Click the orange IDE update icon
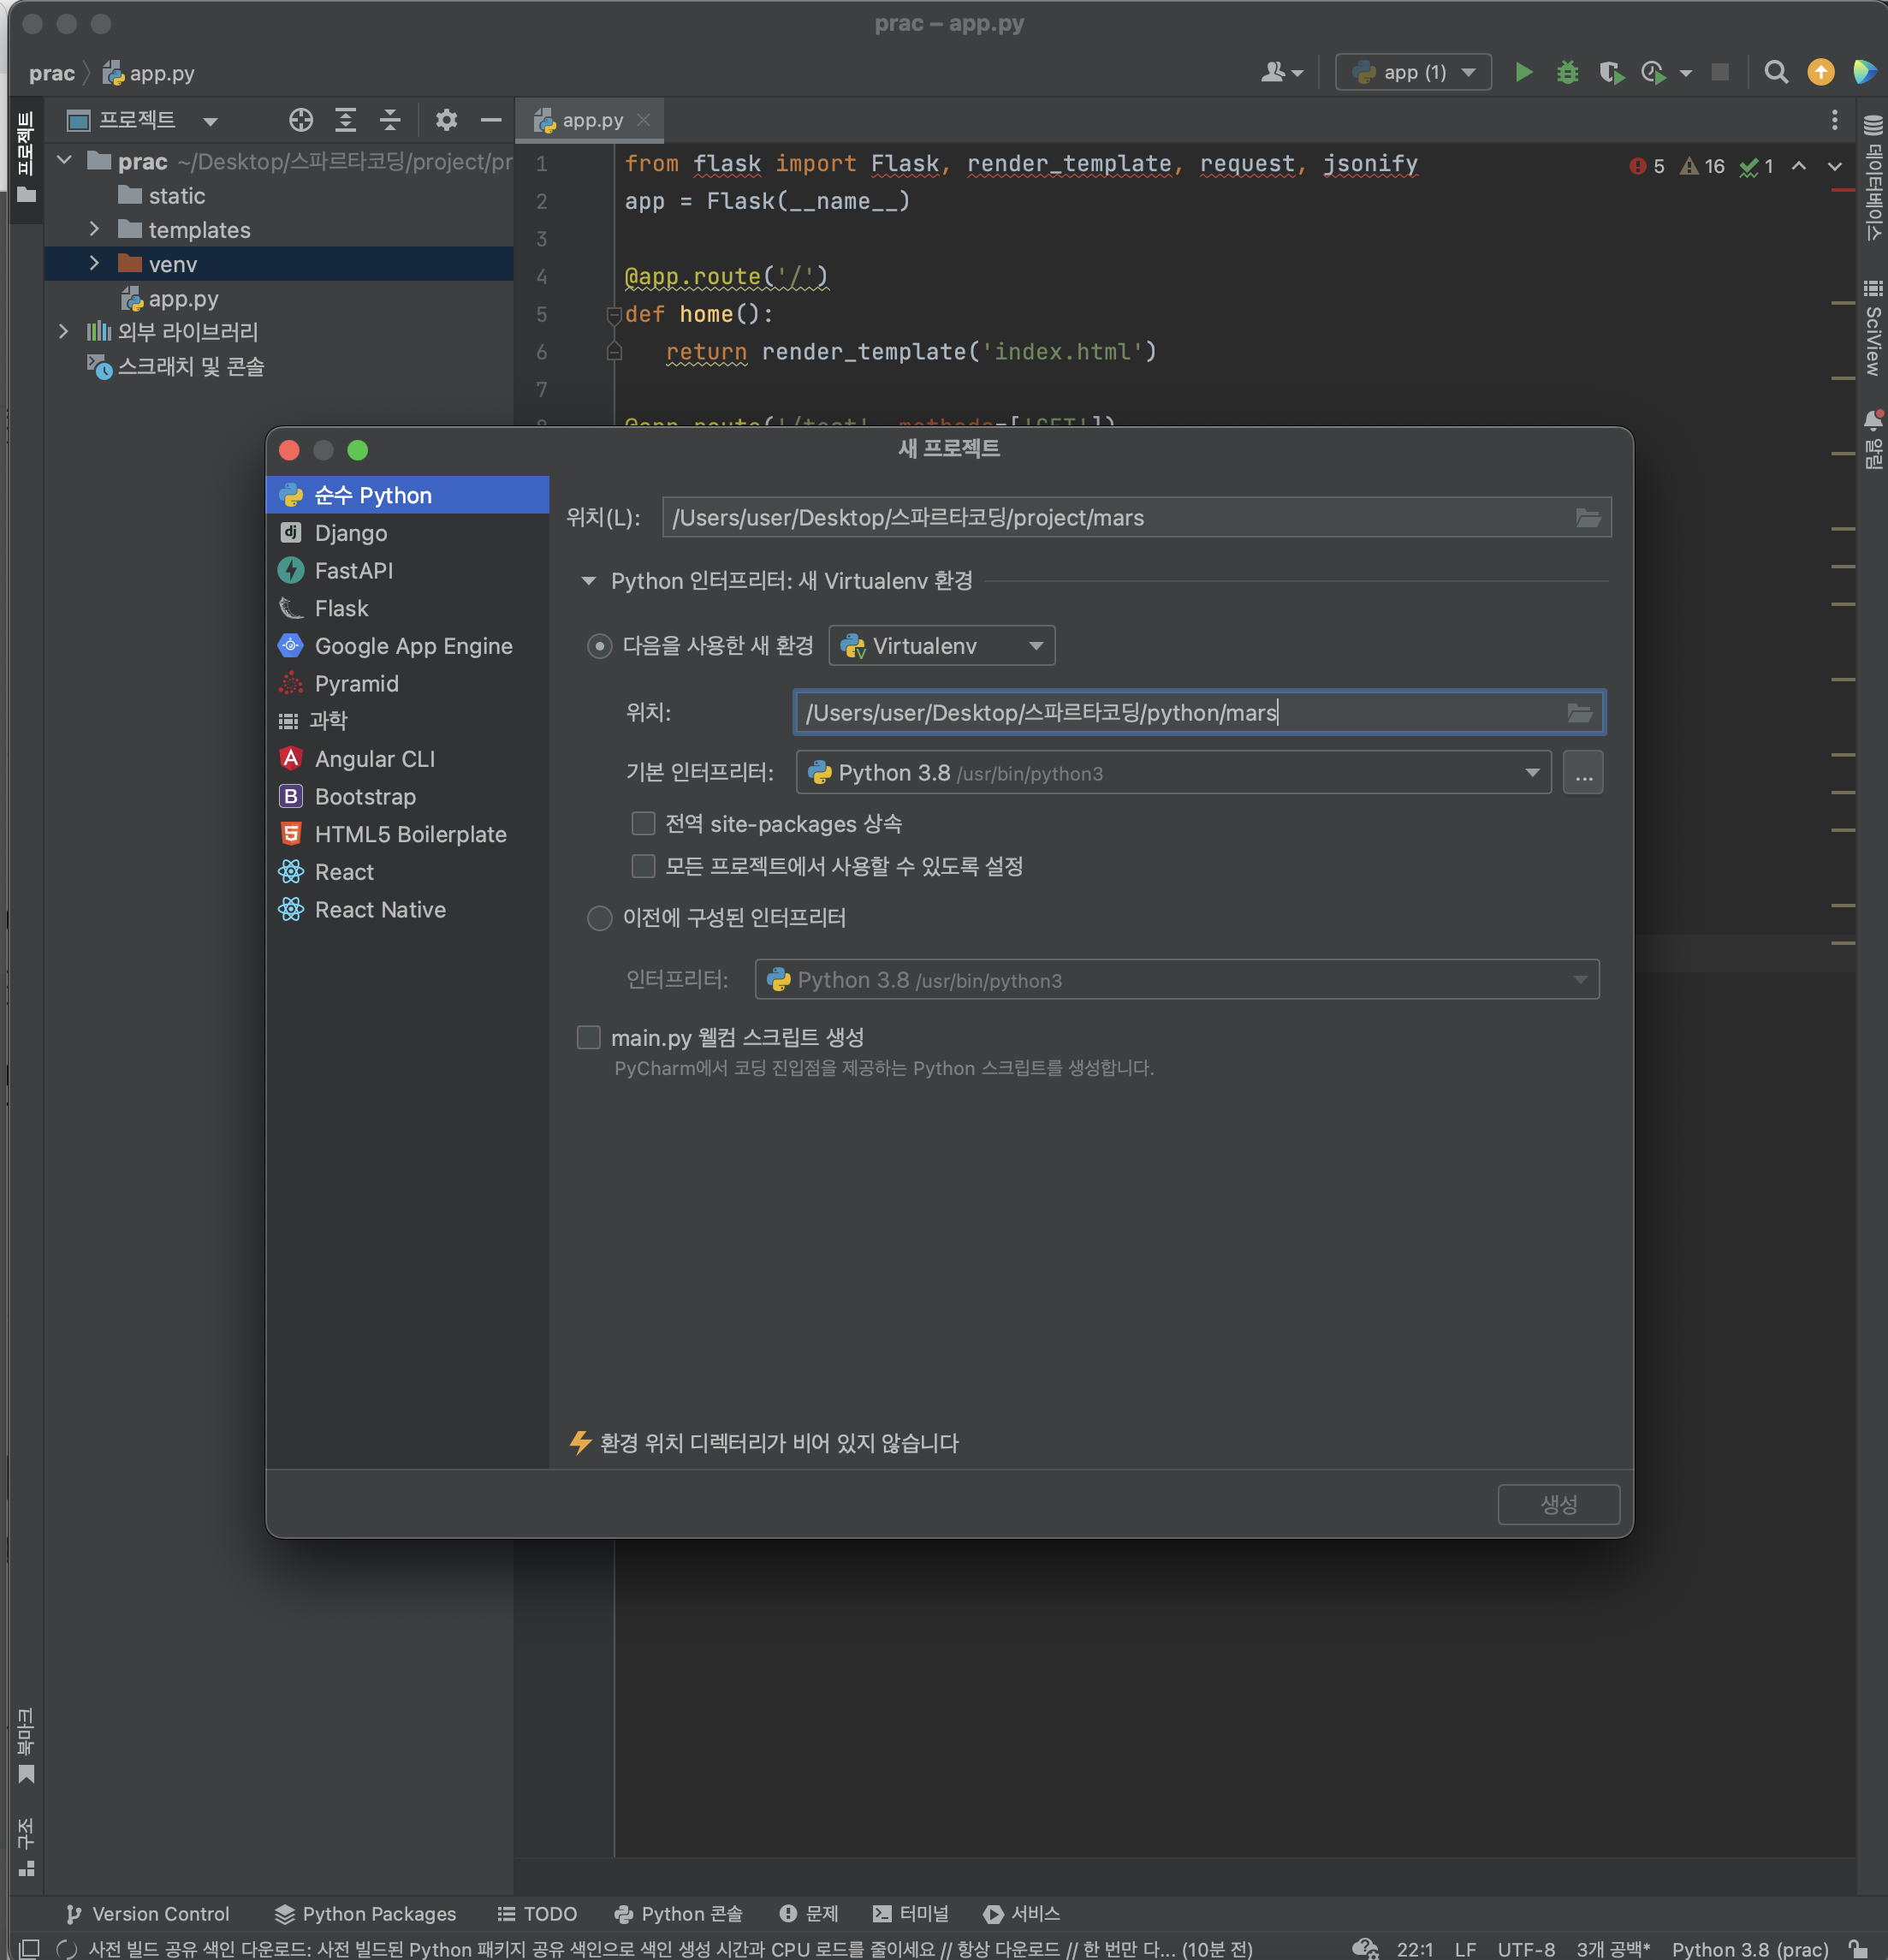 1821,72
